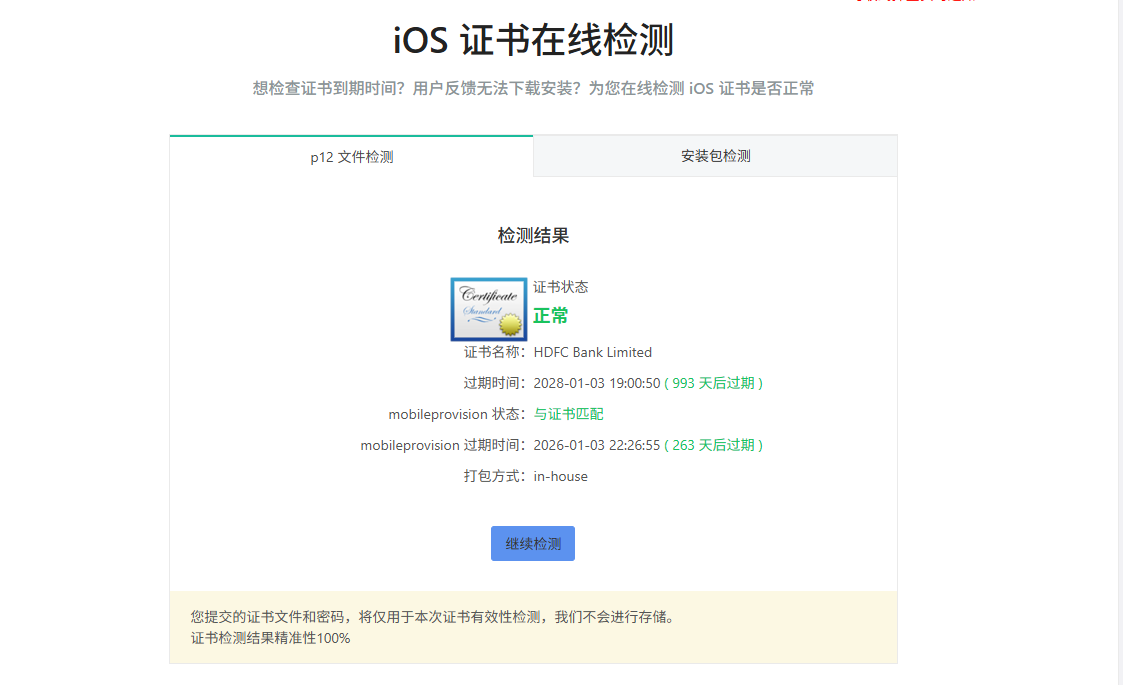1123x685 pixels.
Task: Click the mobileprovision 过期时间 label
Action: point(443,446)
